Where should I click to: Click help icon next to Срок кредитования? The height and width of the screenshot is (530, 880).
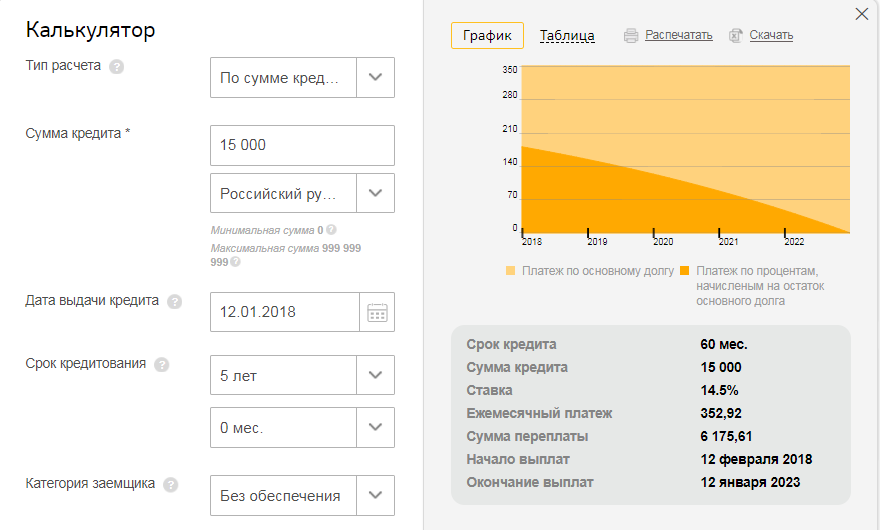click(x=162, y=365)
